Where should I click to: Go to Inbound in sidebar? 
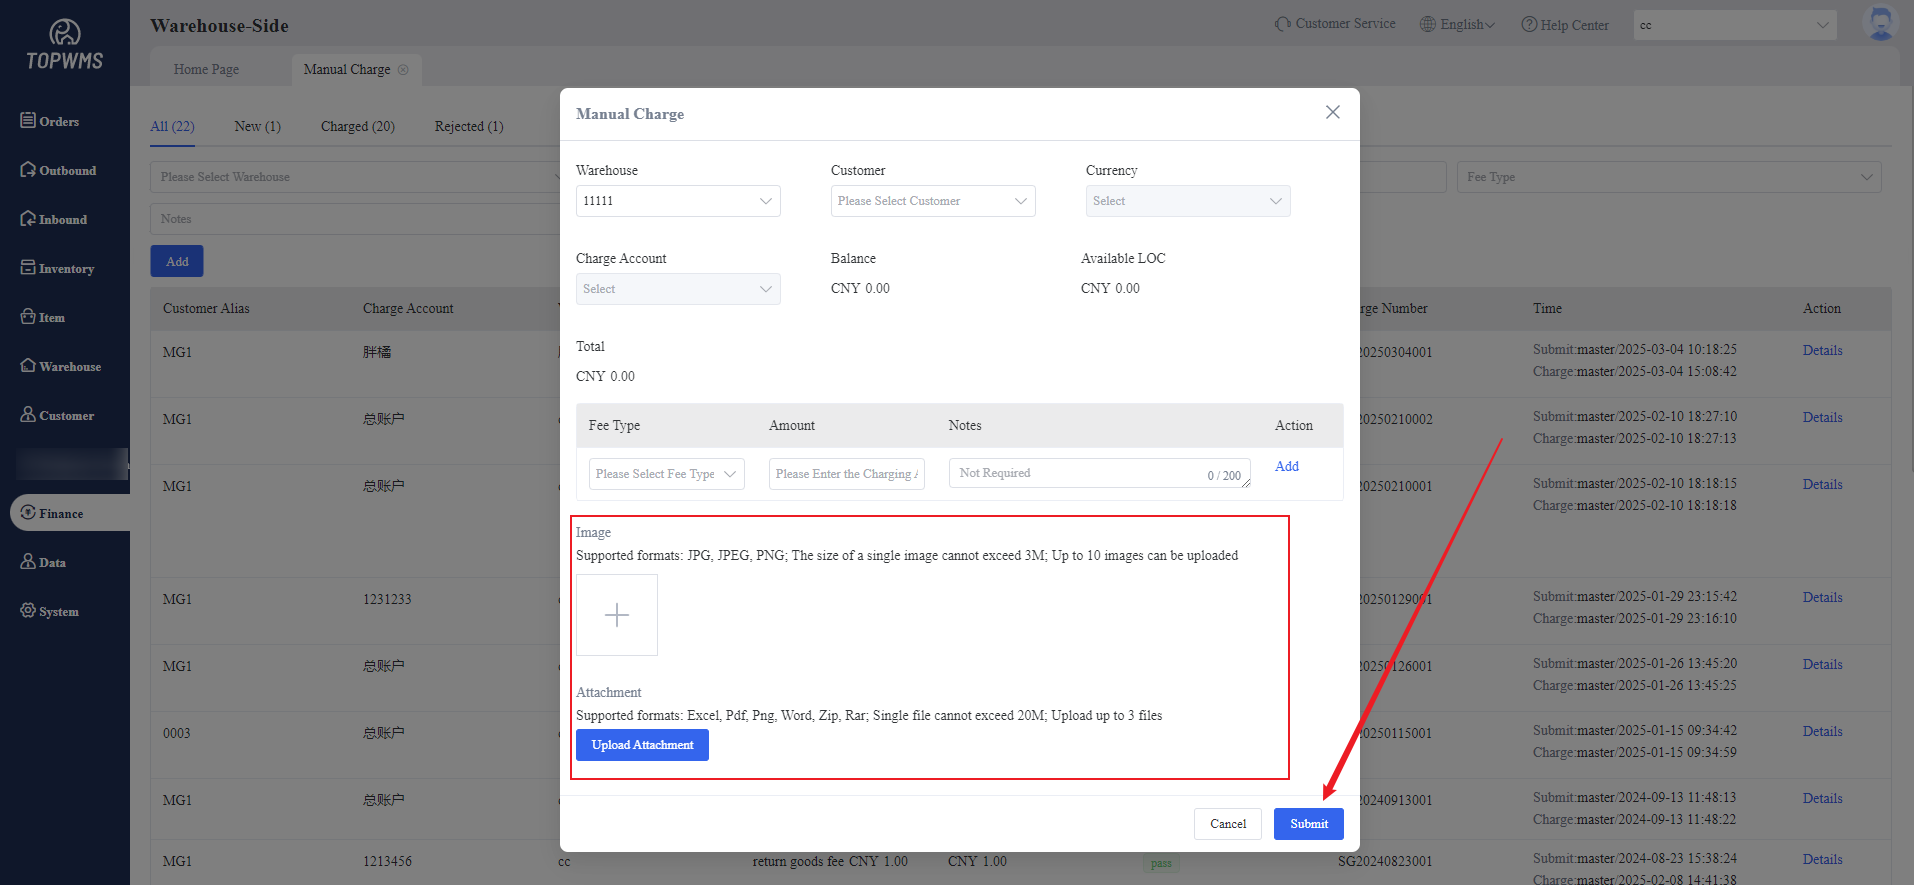click(54, 219)
